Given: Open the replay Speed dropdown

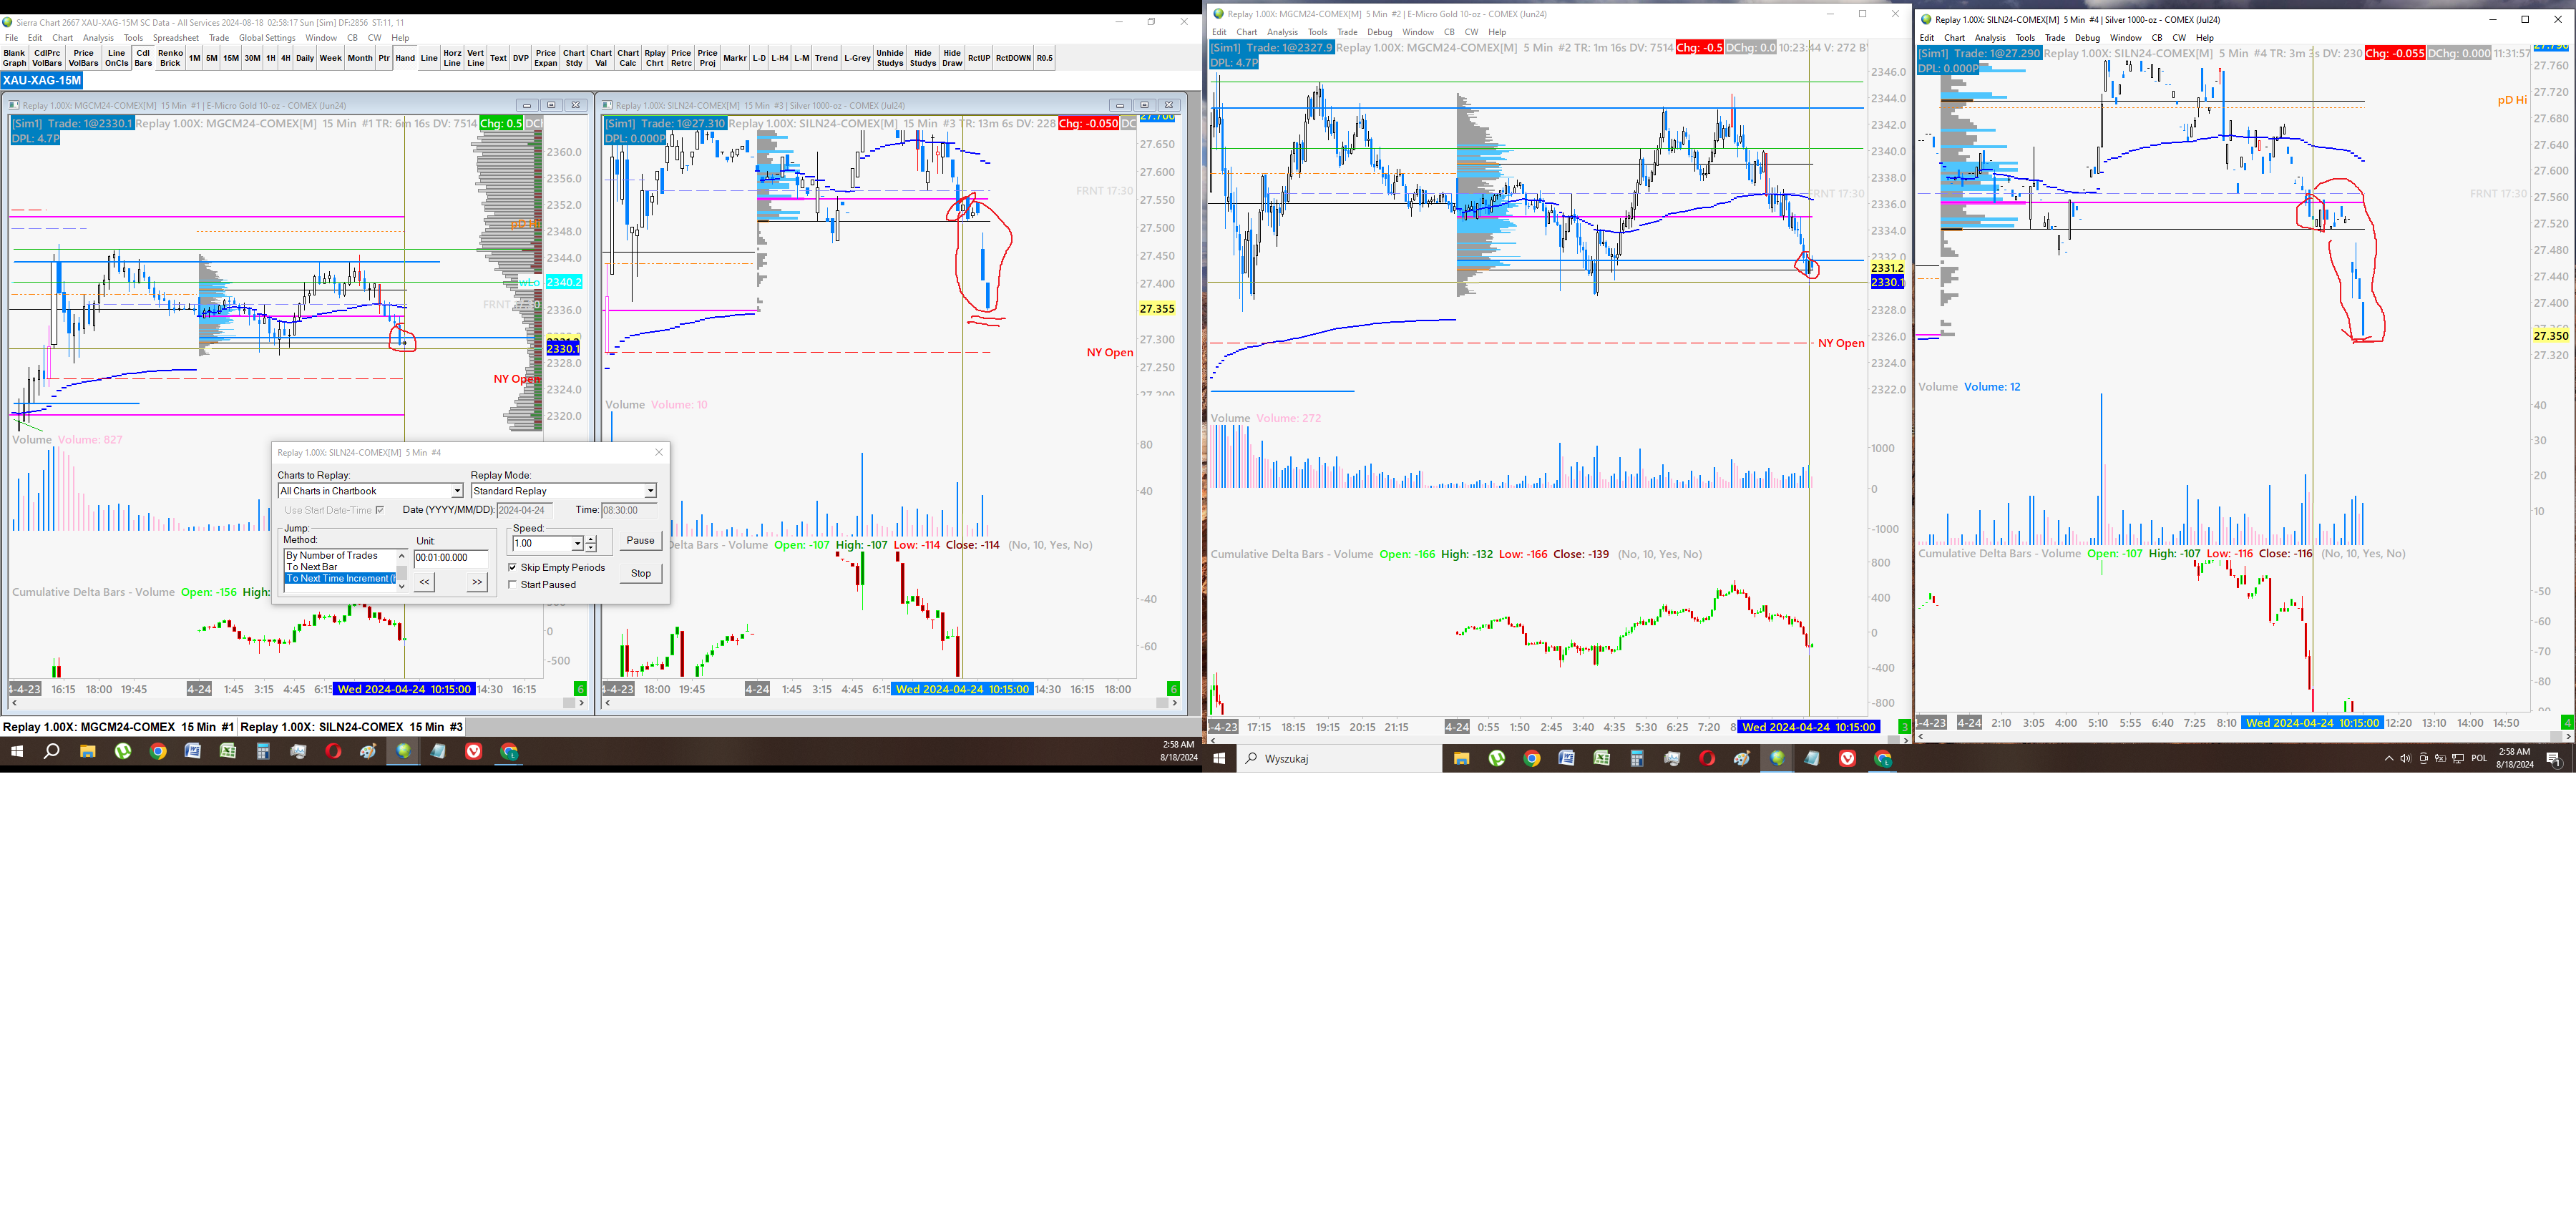Looking at the screenshot, I should 577,544.
